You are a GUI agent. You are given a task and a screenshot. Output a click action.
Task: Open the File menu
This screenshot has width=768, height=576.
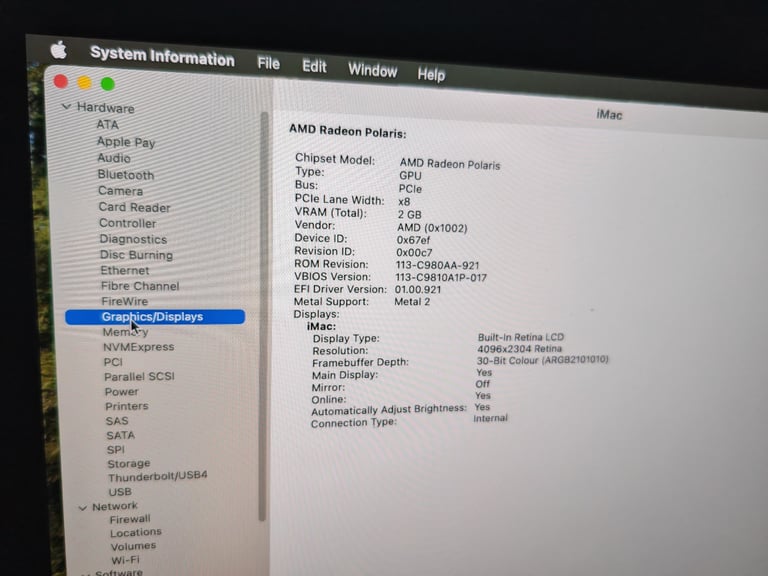[x=268, y=63]
